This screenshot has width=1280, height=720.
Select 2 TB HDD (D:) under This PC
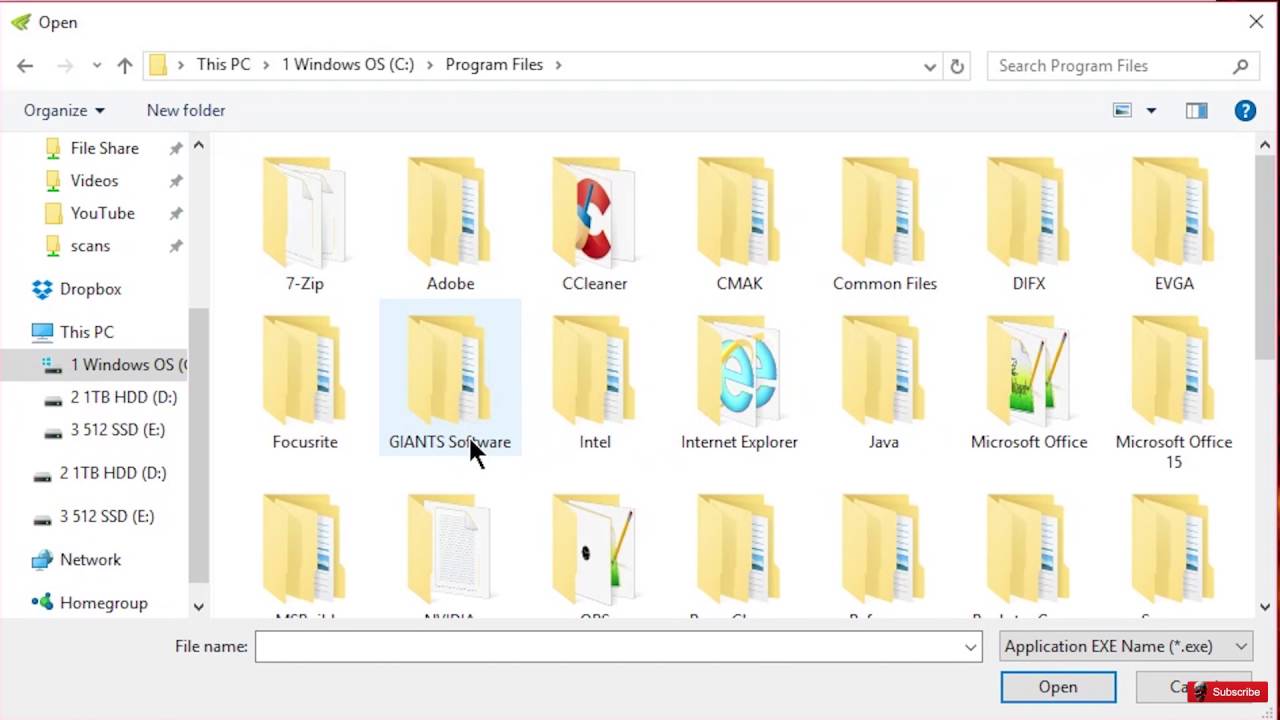[x=124, y=397]
